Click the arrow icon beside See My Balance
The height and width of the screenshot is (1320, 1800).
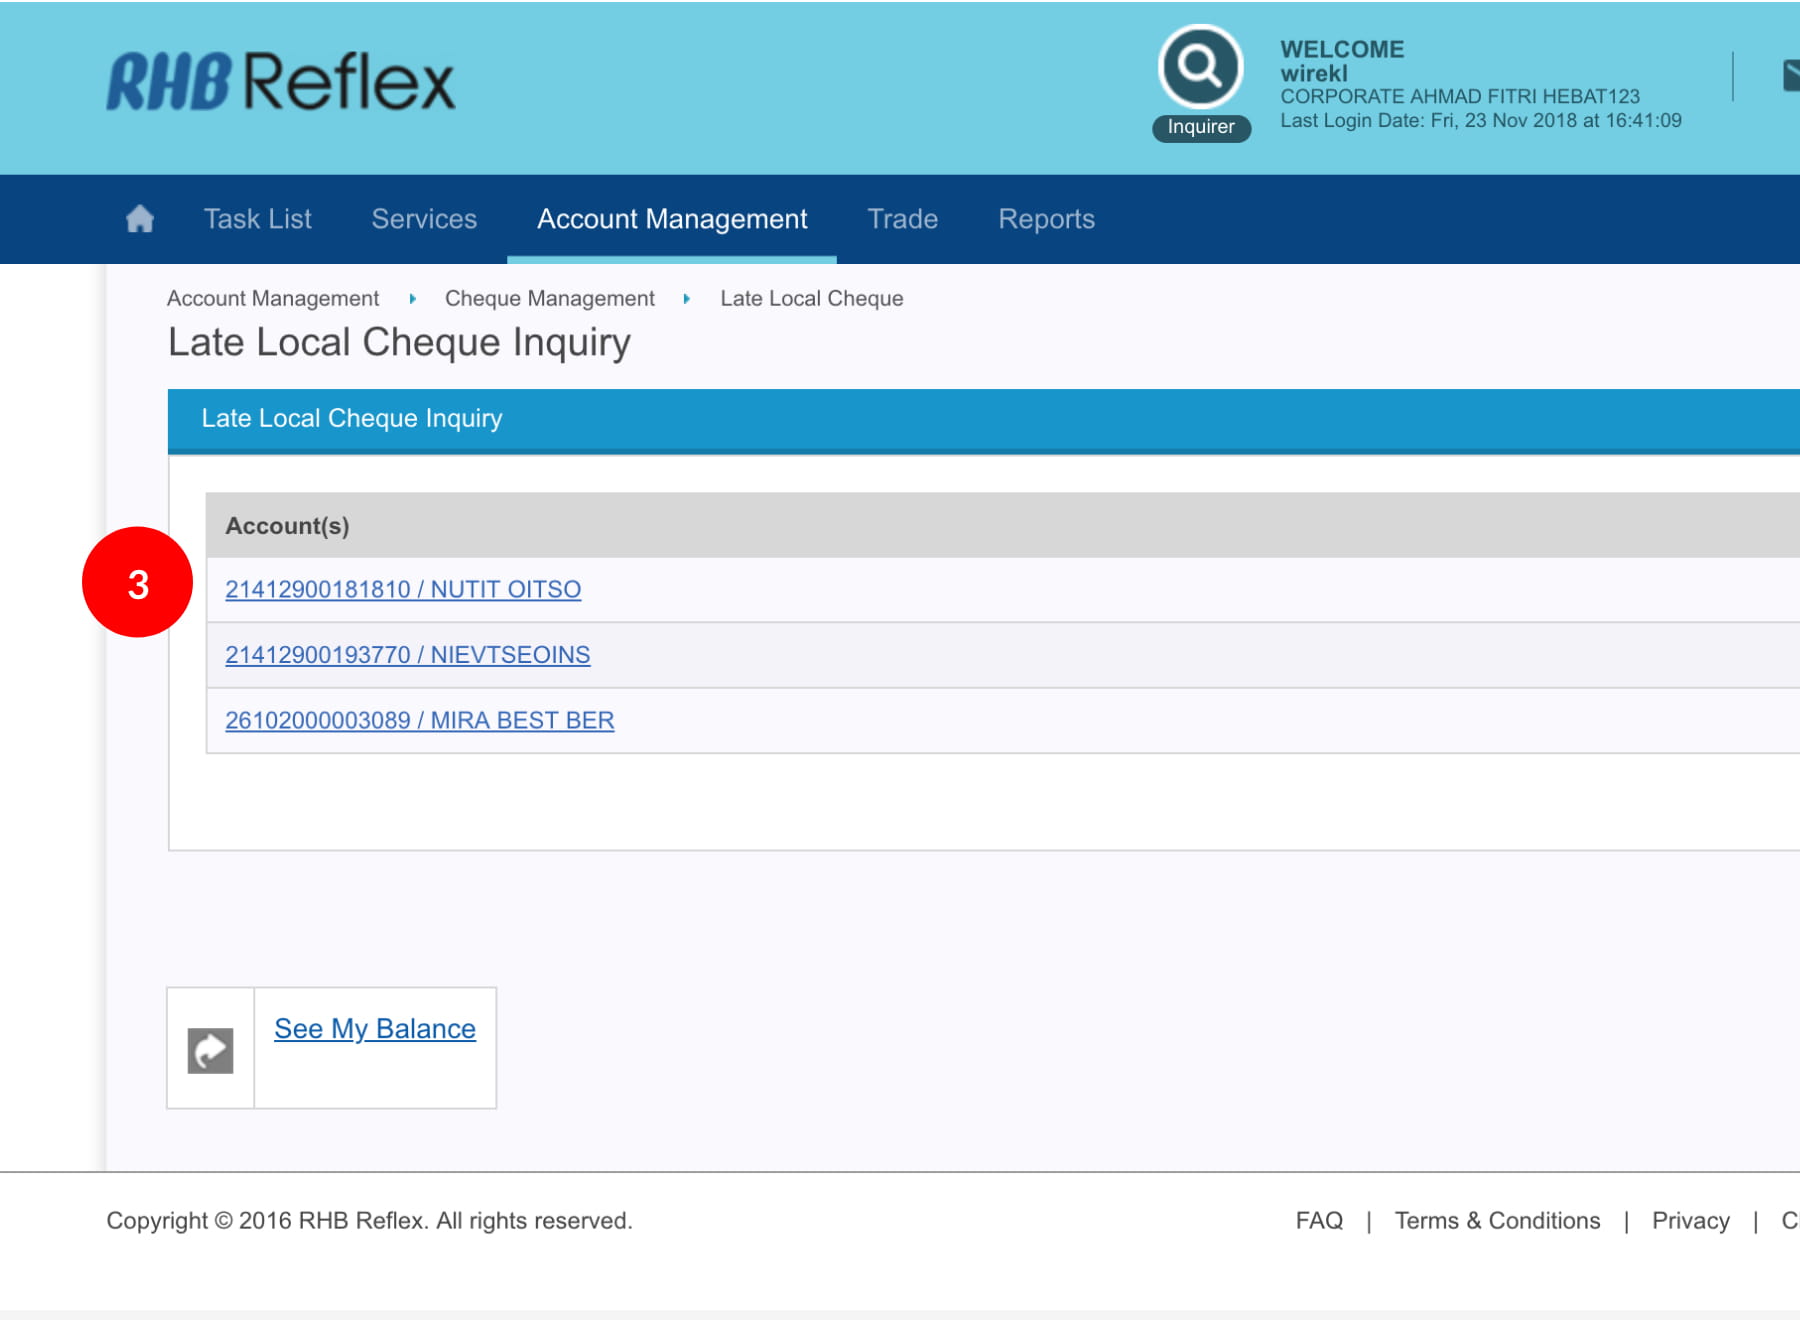pos(210,1050)
